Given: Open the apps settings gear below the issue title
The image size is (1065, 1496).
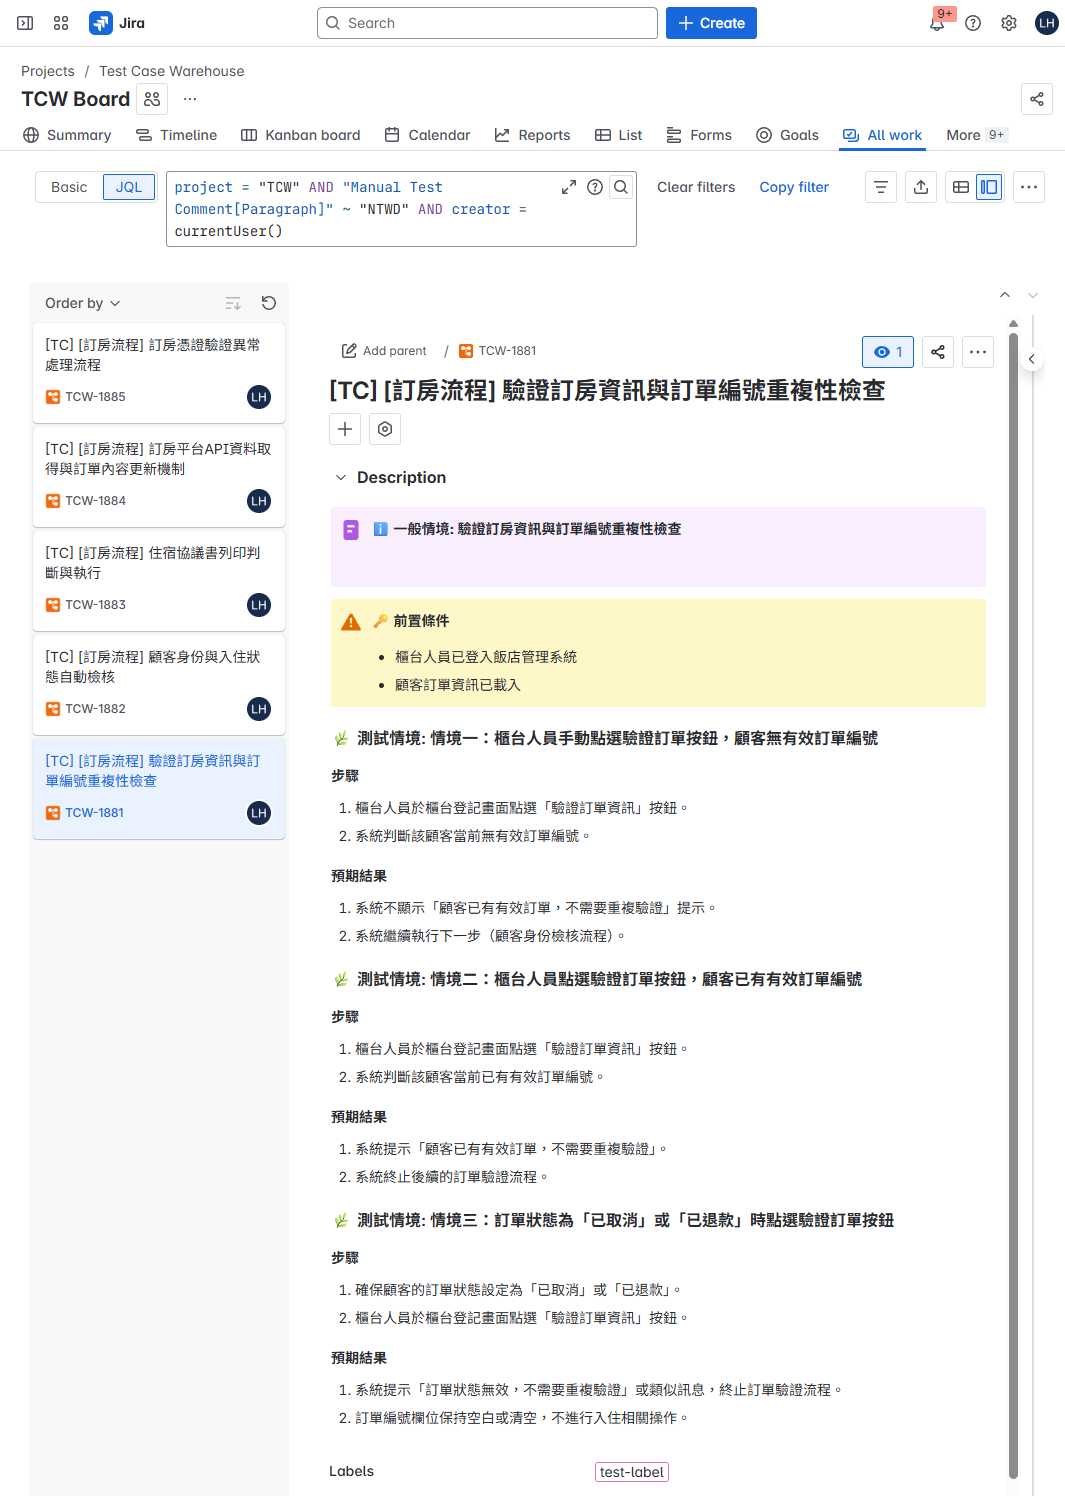Looking at the screenshot, I should click(x=384, y=429).
